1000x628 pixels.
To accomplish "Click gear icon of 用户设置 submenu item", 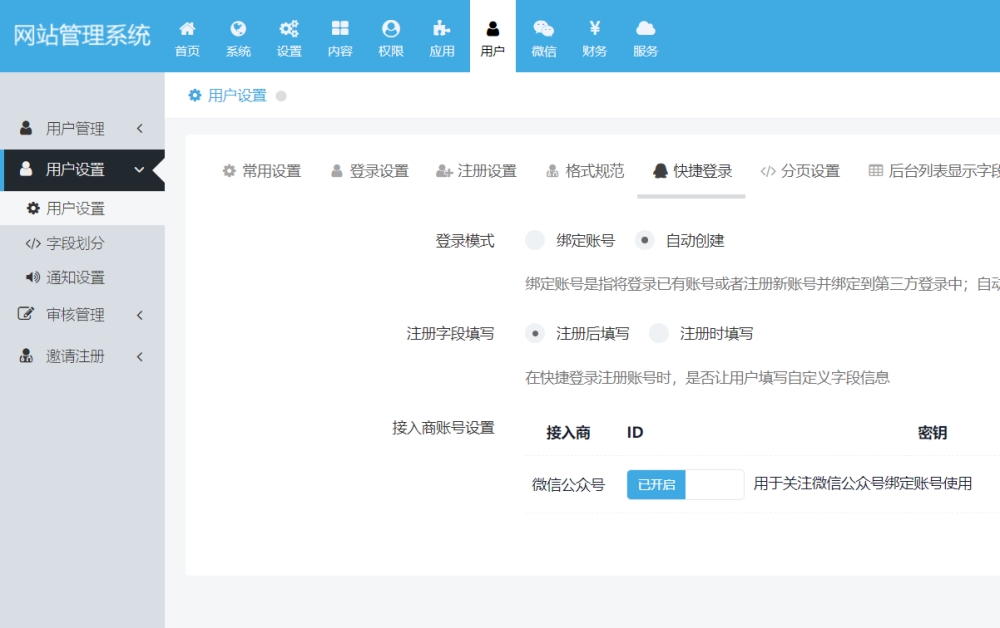I will pyautogui.click(x=33, y=208).
